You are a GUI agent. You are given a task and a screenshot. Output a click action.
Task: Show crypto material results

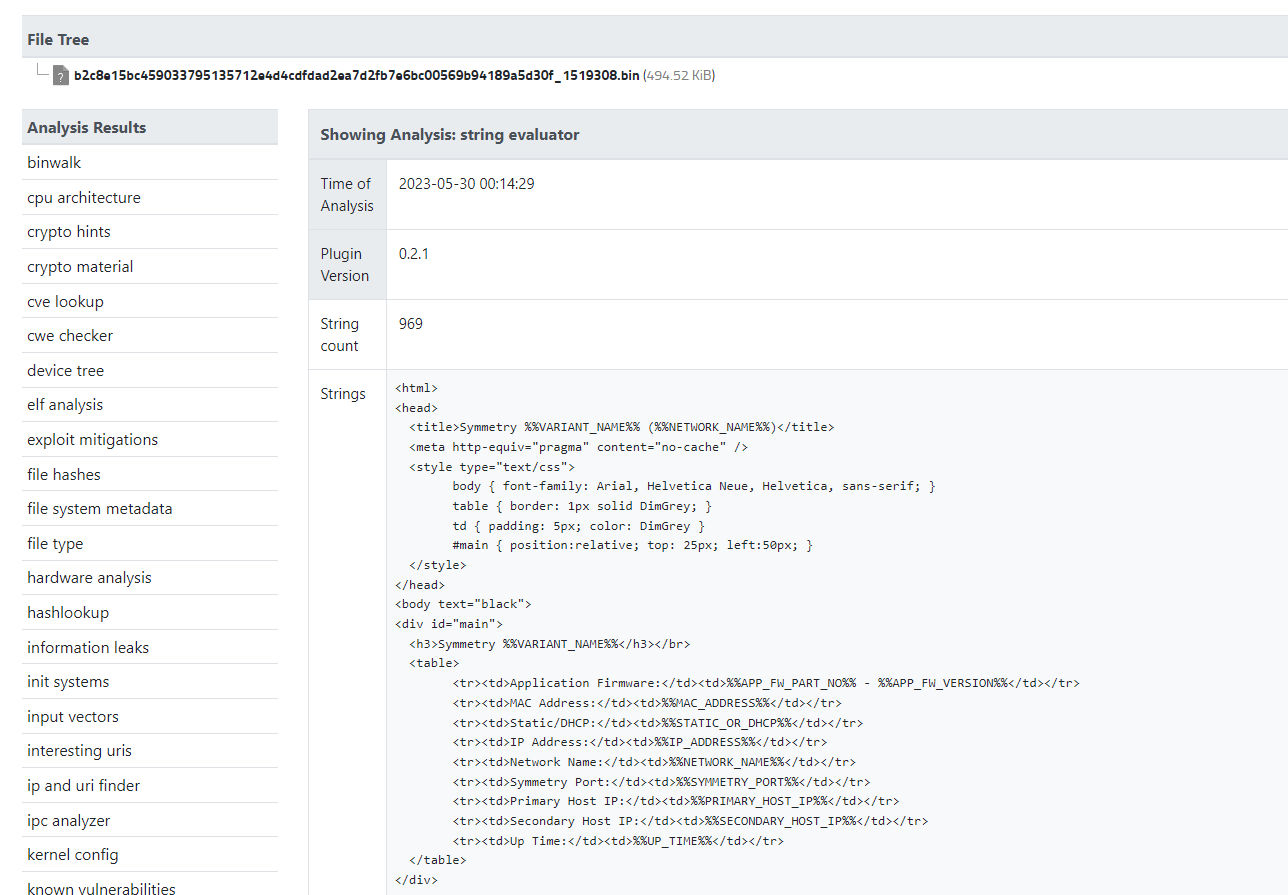tap(80, 266)
